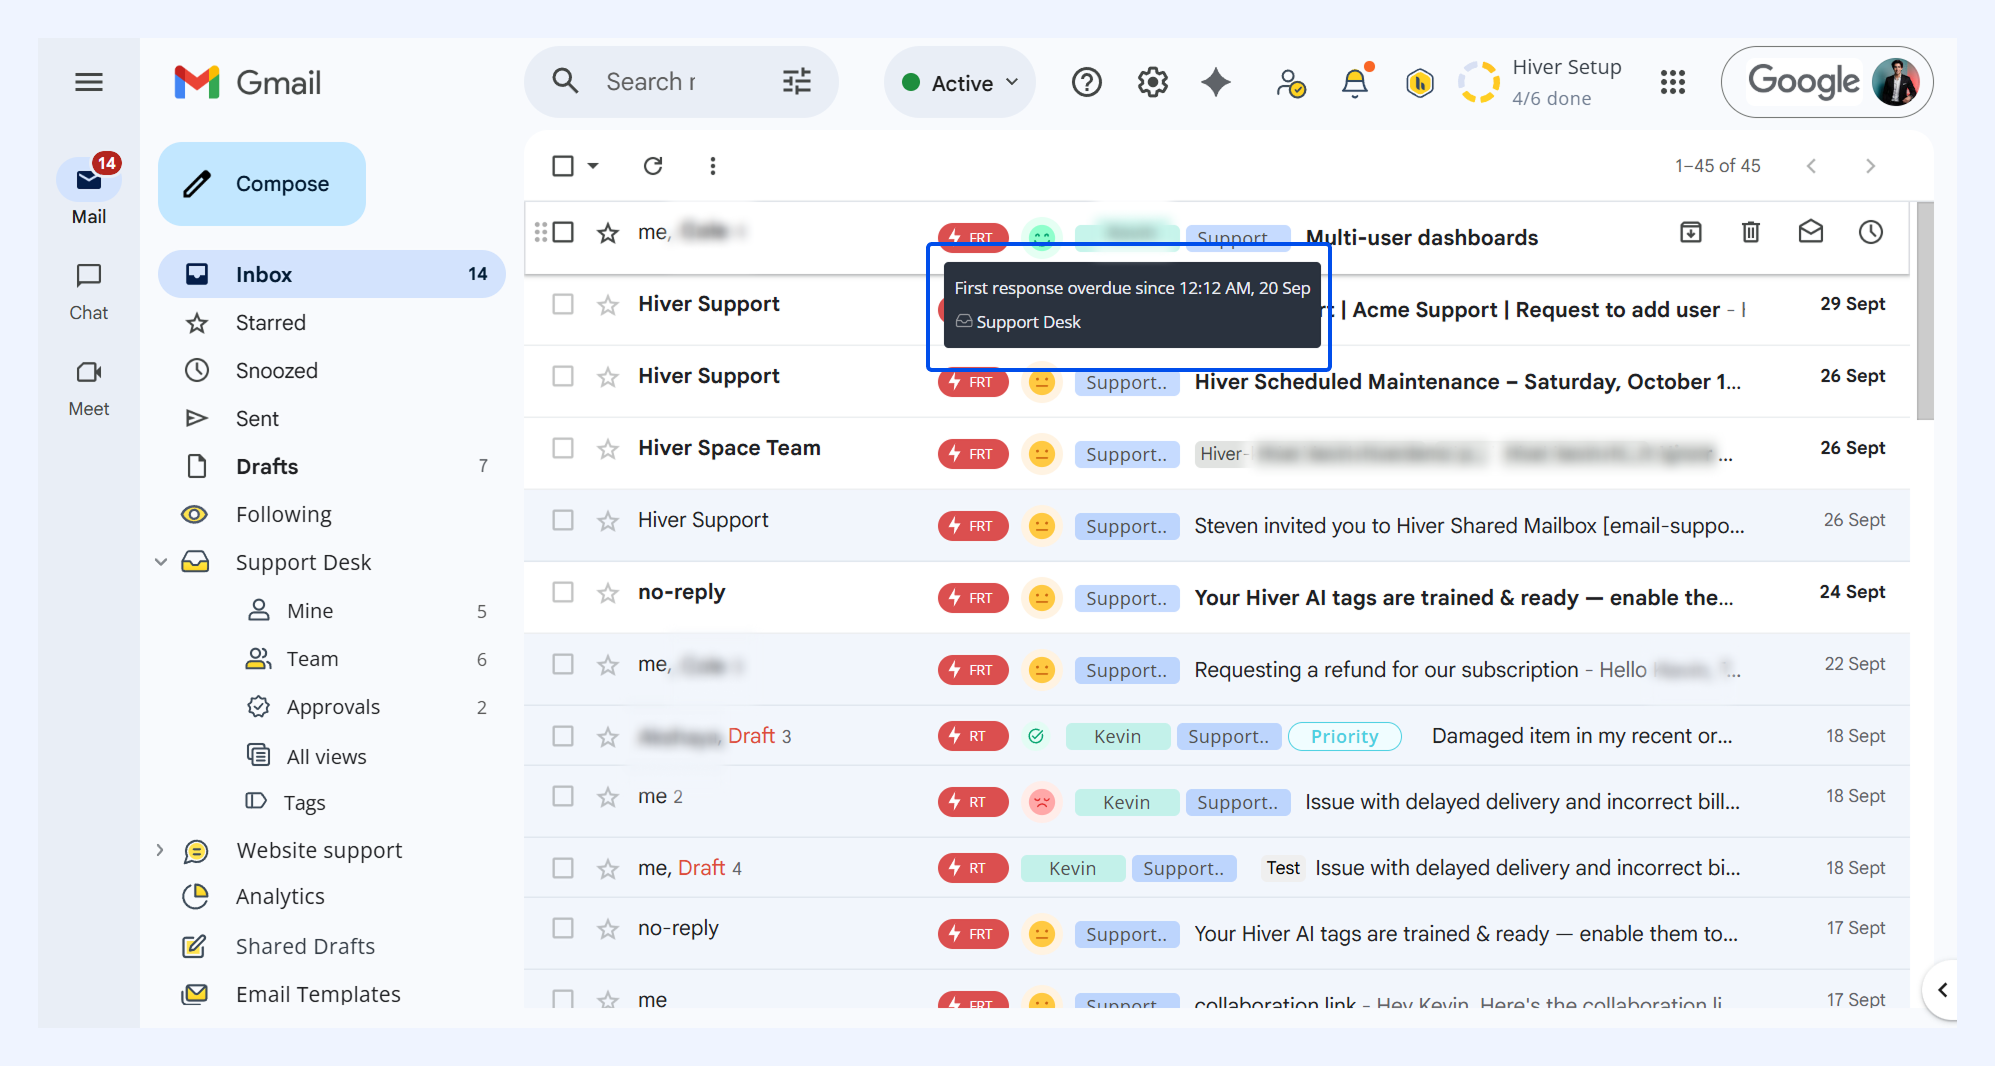
Task: Mark Multi-user dashboards email as unread
Action: tap(1811, 232)
